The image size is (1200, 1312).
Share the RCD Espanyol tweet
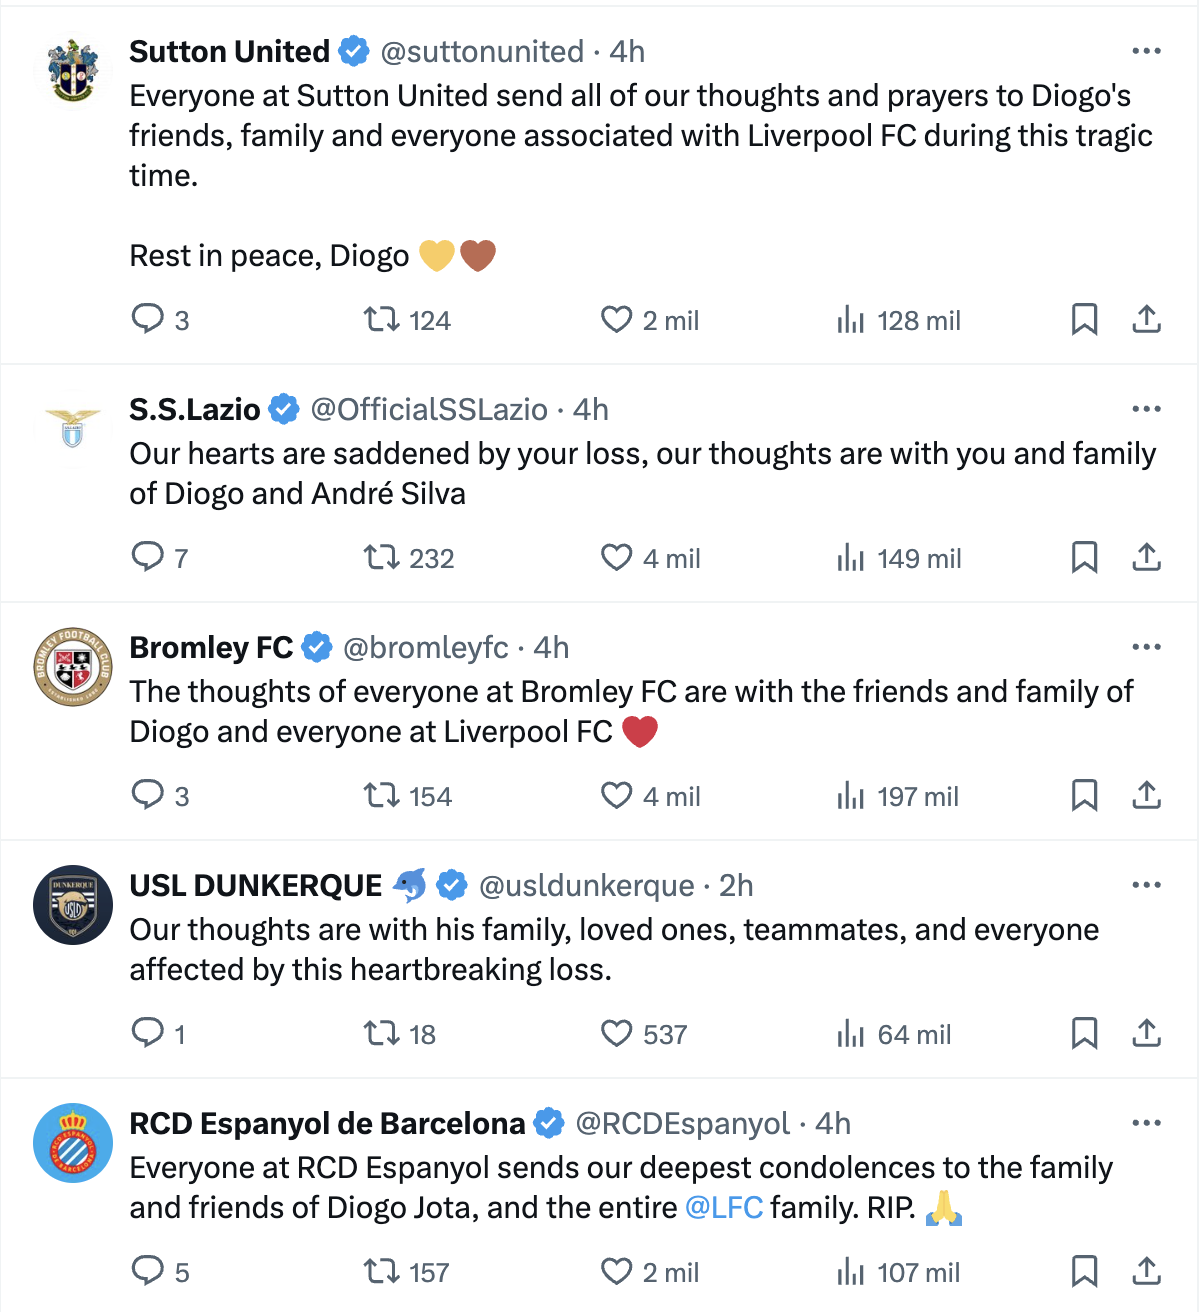pyautogui.click(x=1147, y=1272)
